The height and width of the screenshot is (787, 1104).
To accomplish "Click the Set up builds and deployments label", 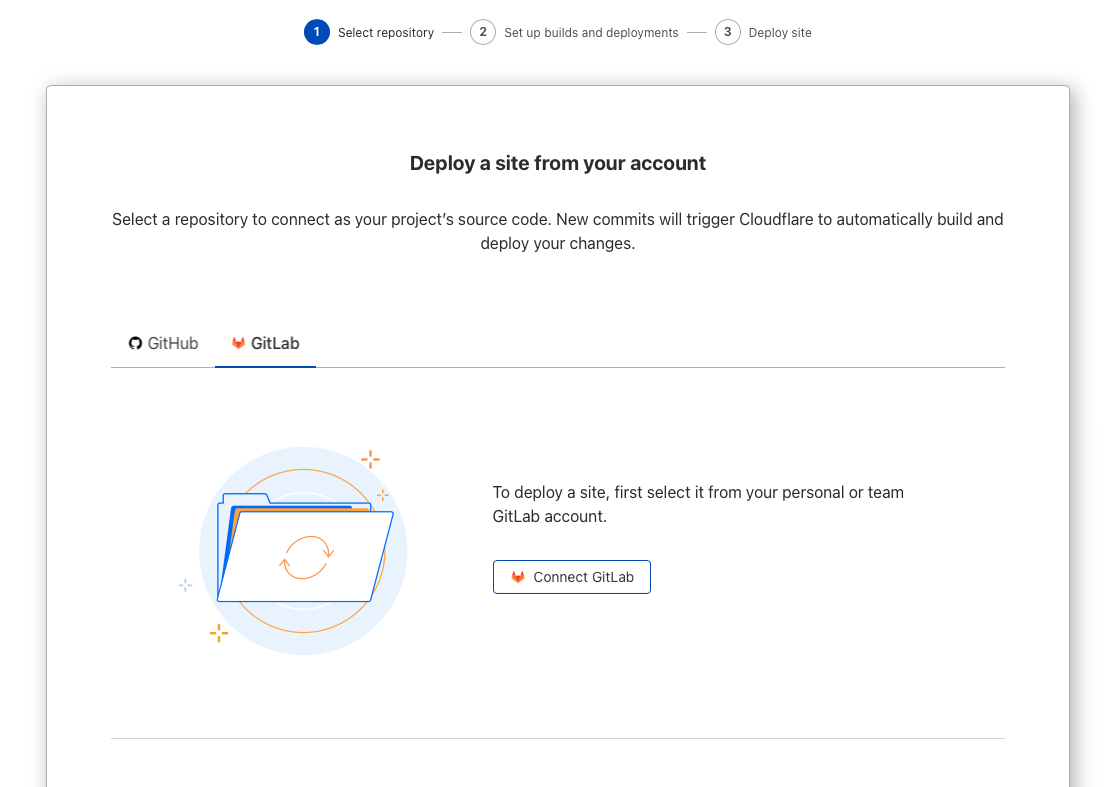I will point(591,32).
